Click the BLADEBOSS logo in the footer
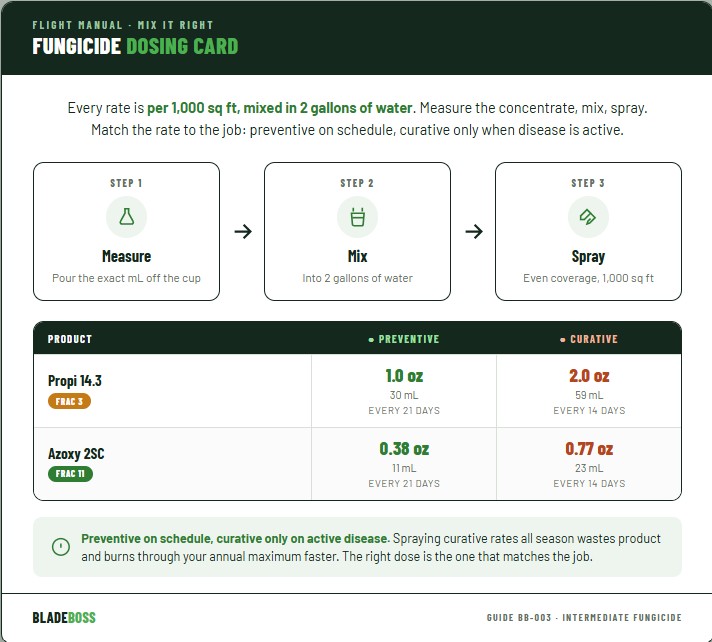This screenshot has width=712, height=642. tap(64, 617)
